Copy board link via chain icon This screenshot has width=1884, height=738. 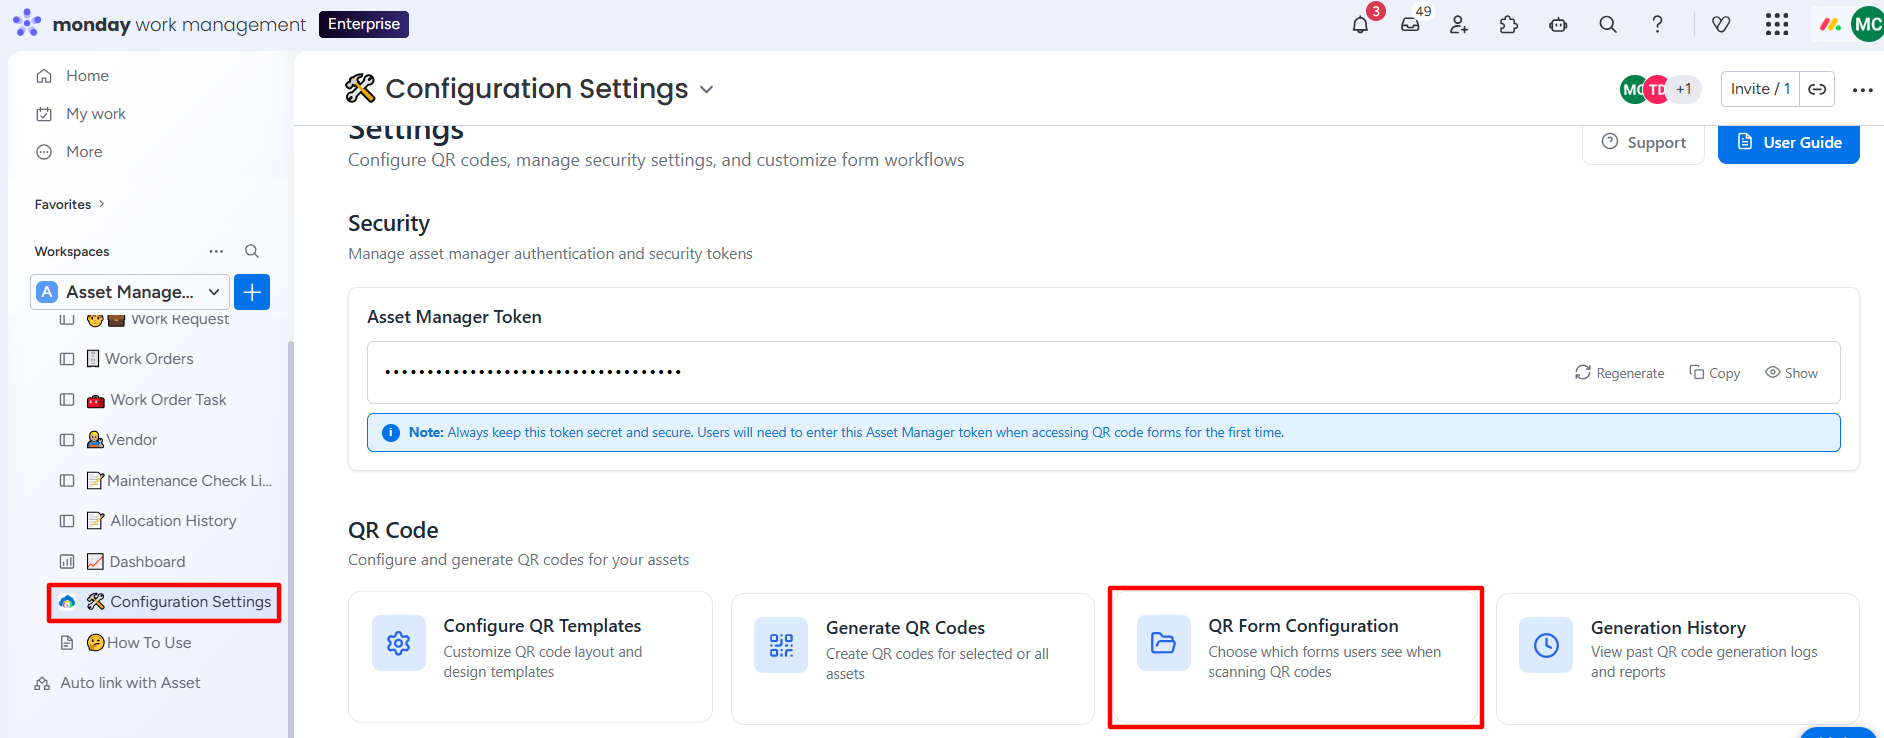pyautogui.click(x=1817, y=89)
